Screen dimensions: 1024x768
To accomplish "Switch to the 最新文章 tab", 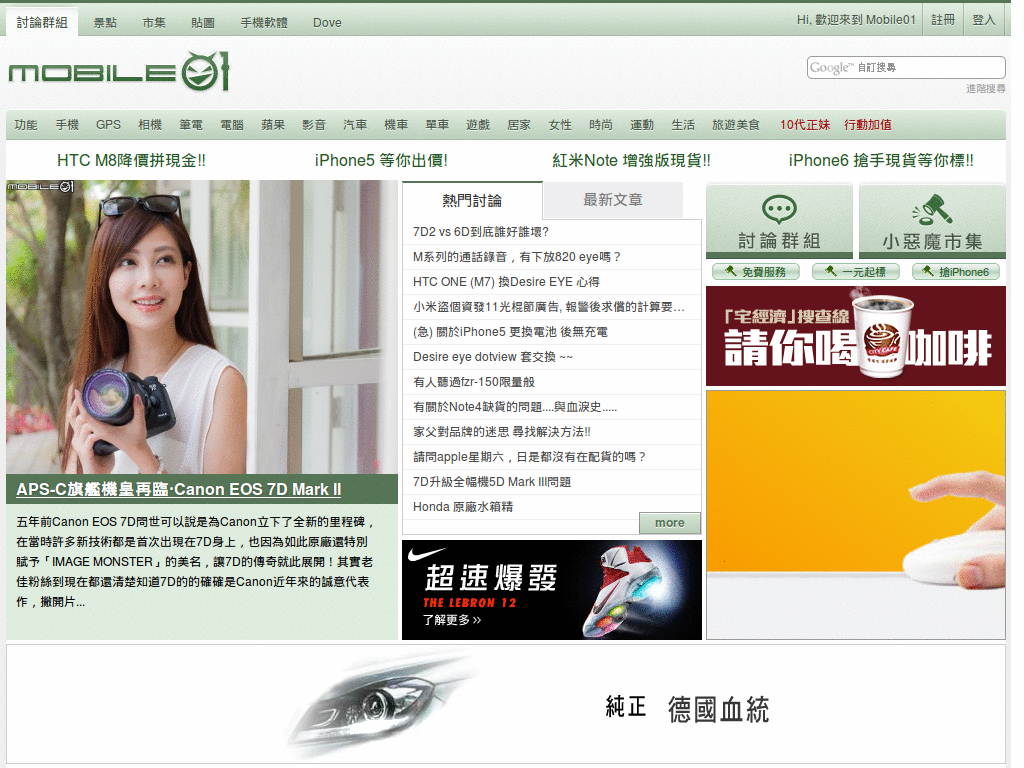I will point(613,200).
